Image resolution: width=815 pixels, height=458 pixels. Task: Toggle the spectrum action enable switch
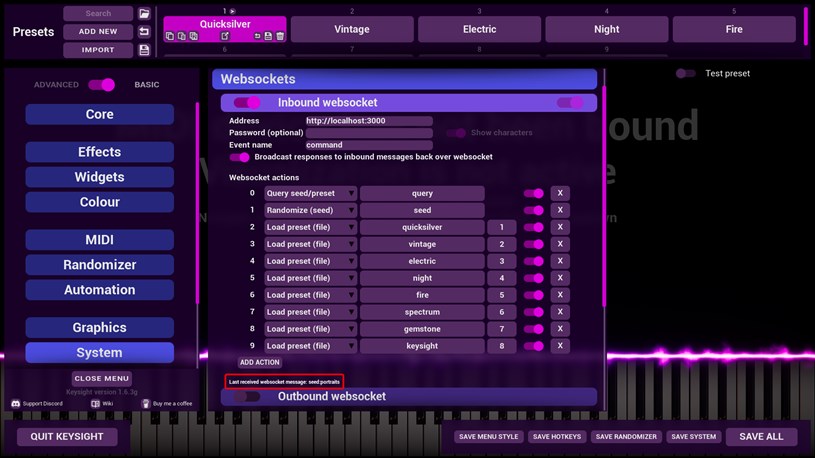[x=533, y=312]
